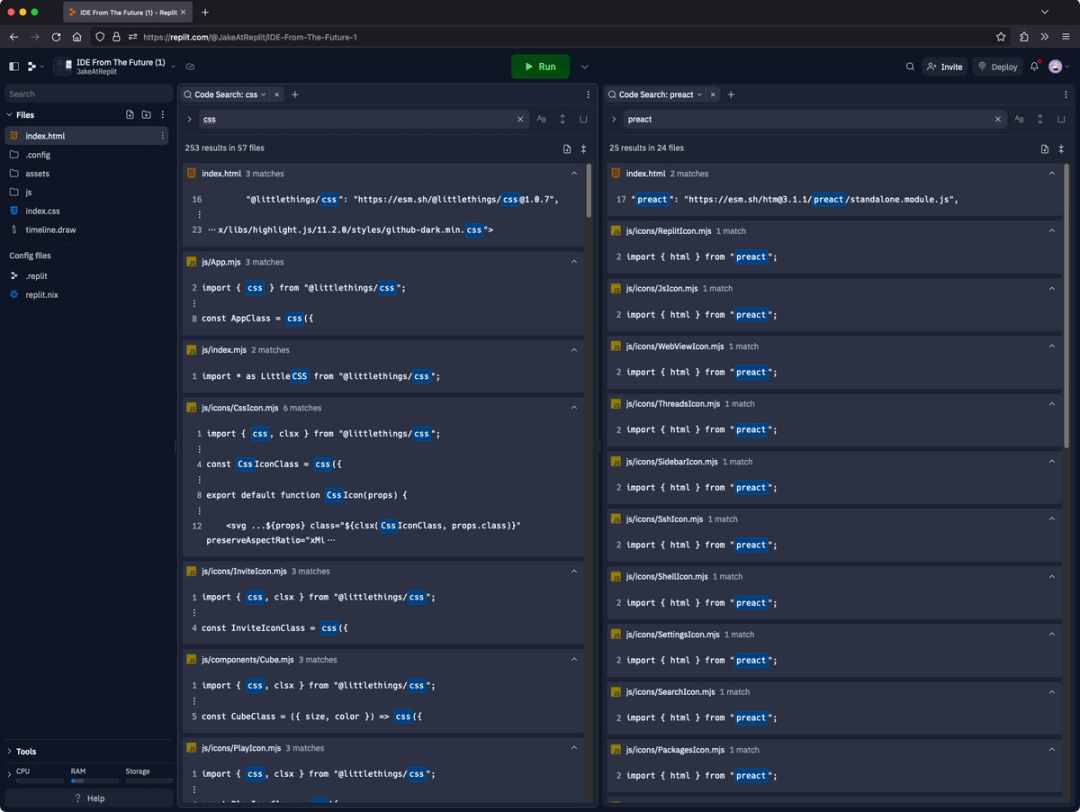Open the Files panel options menu
Viewport: 1080px width, 812px height.
coord(163,114)
